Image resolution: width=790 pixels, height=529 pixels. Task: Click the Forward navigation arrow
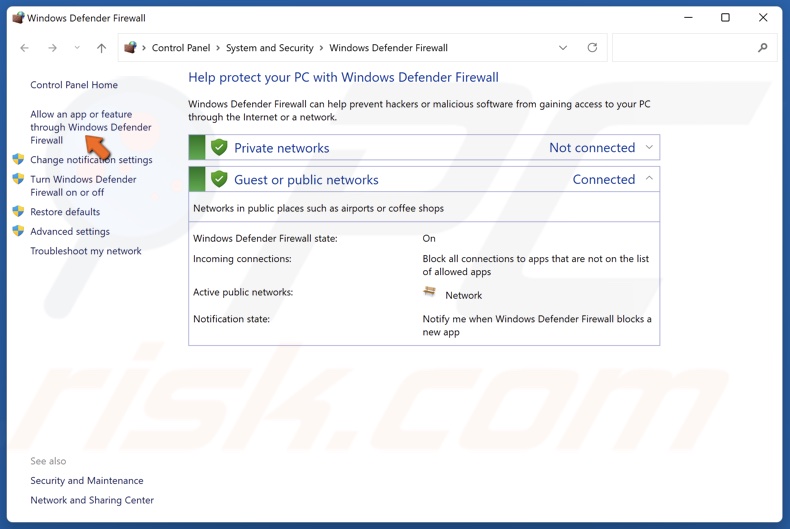52,48
